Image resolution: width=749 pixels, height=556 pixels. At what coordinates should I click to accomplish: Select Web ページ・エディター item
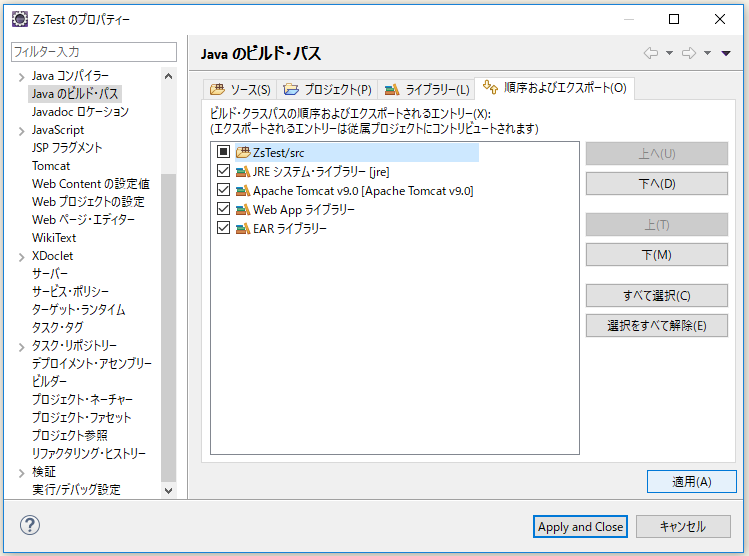click(83, 220)
